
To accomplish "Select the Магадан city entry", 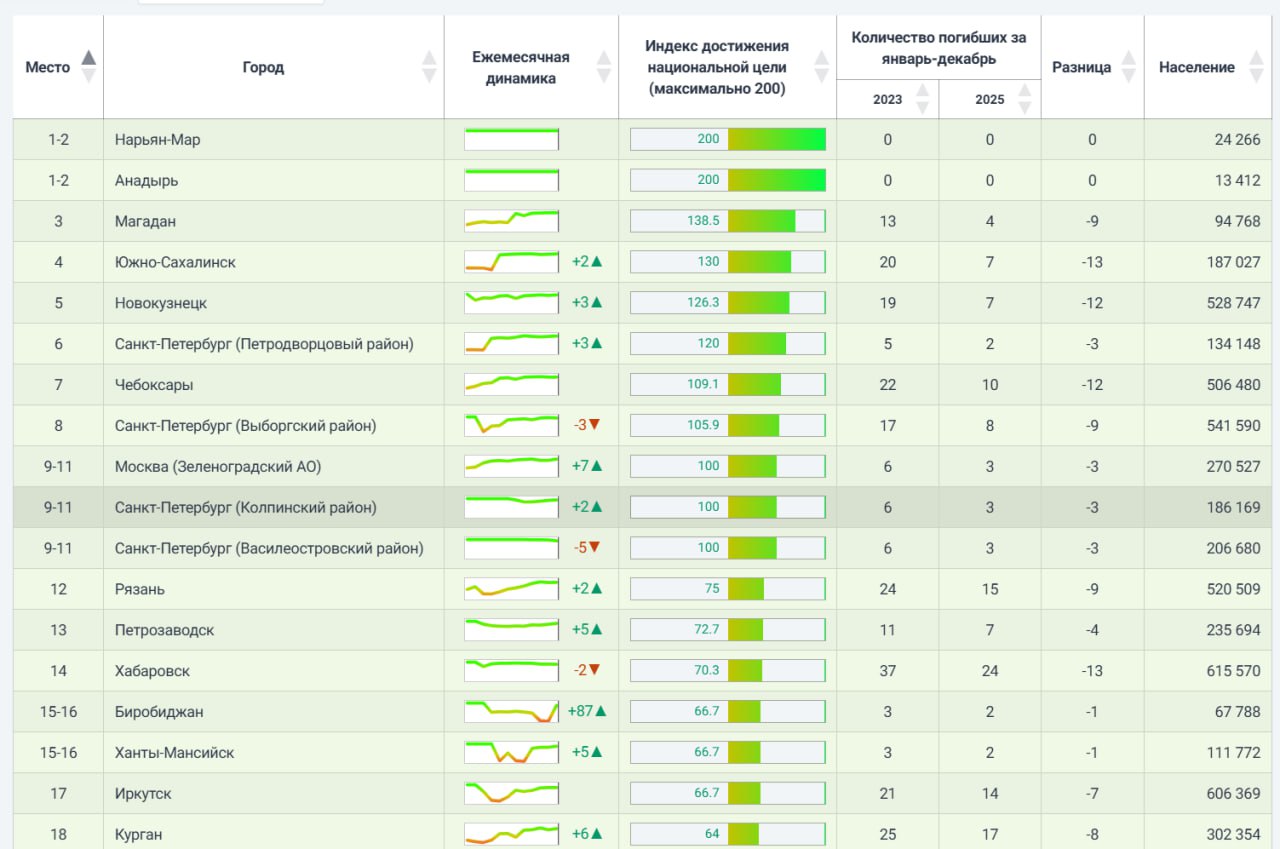I will click(145, 221).
